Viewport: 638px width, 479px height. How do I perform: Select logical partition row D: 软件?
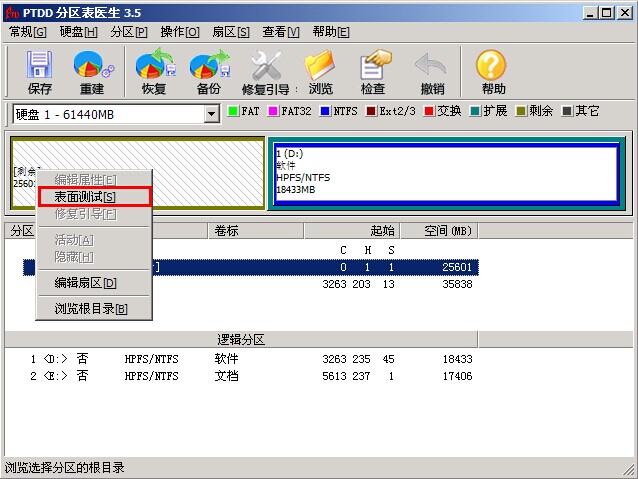point(251,359)
